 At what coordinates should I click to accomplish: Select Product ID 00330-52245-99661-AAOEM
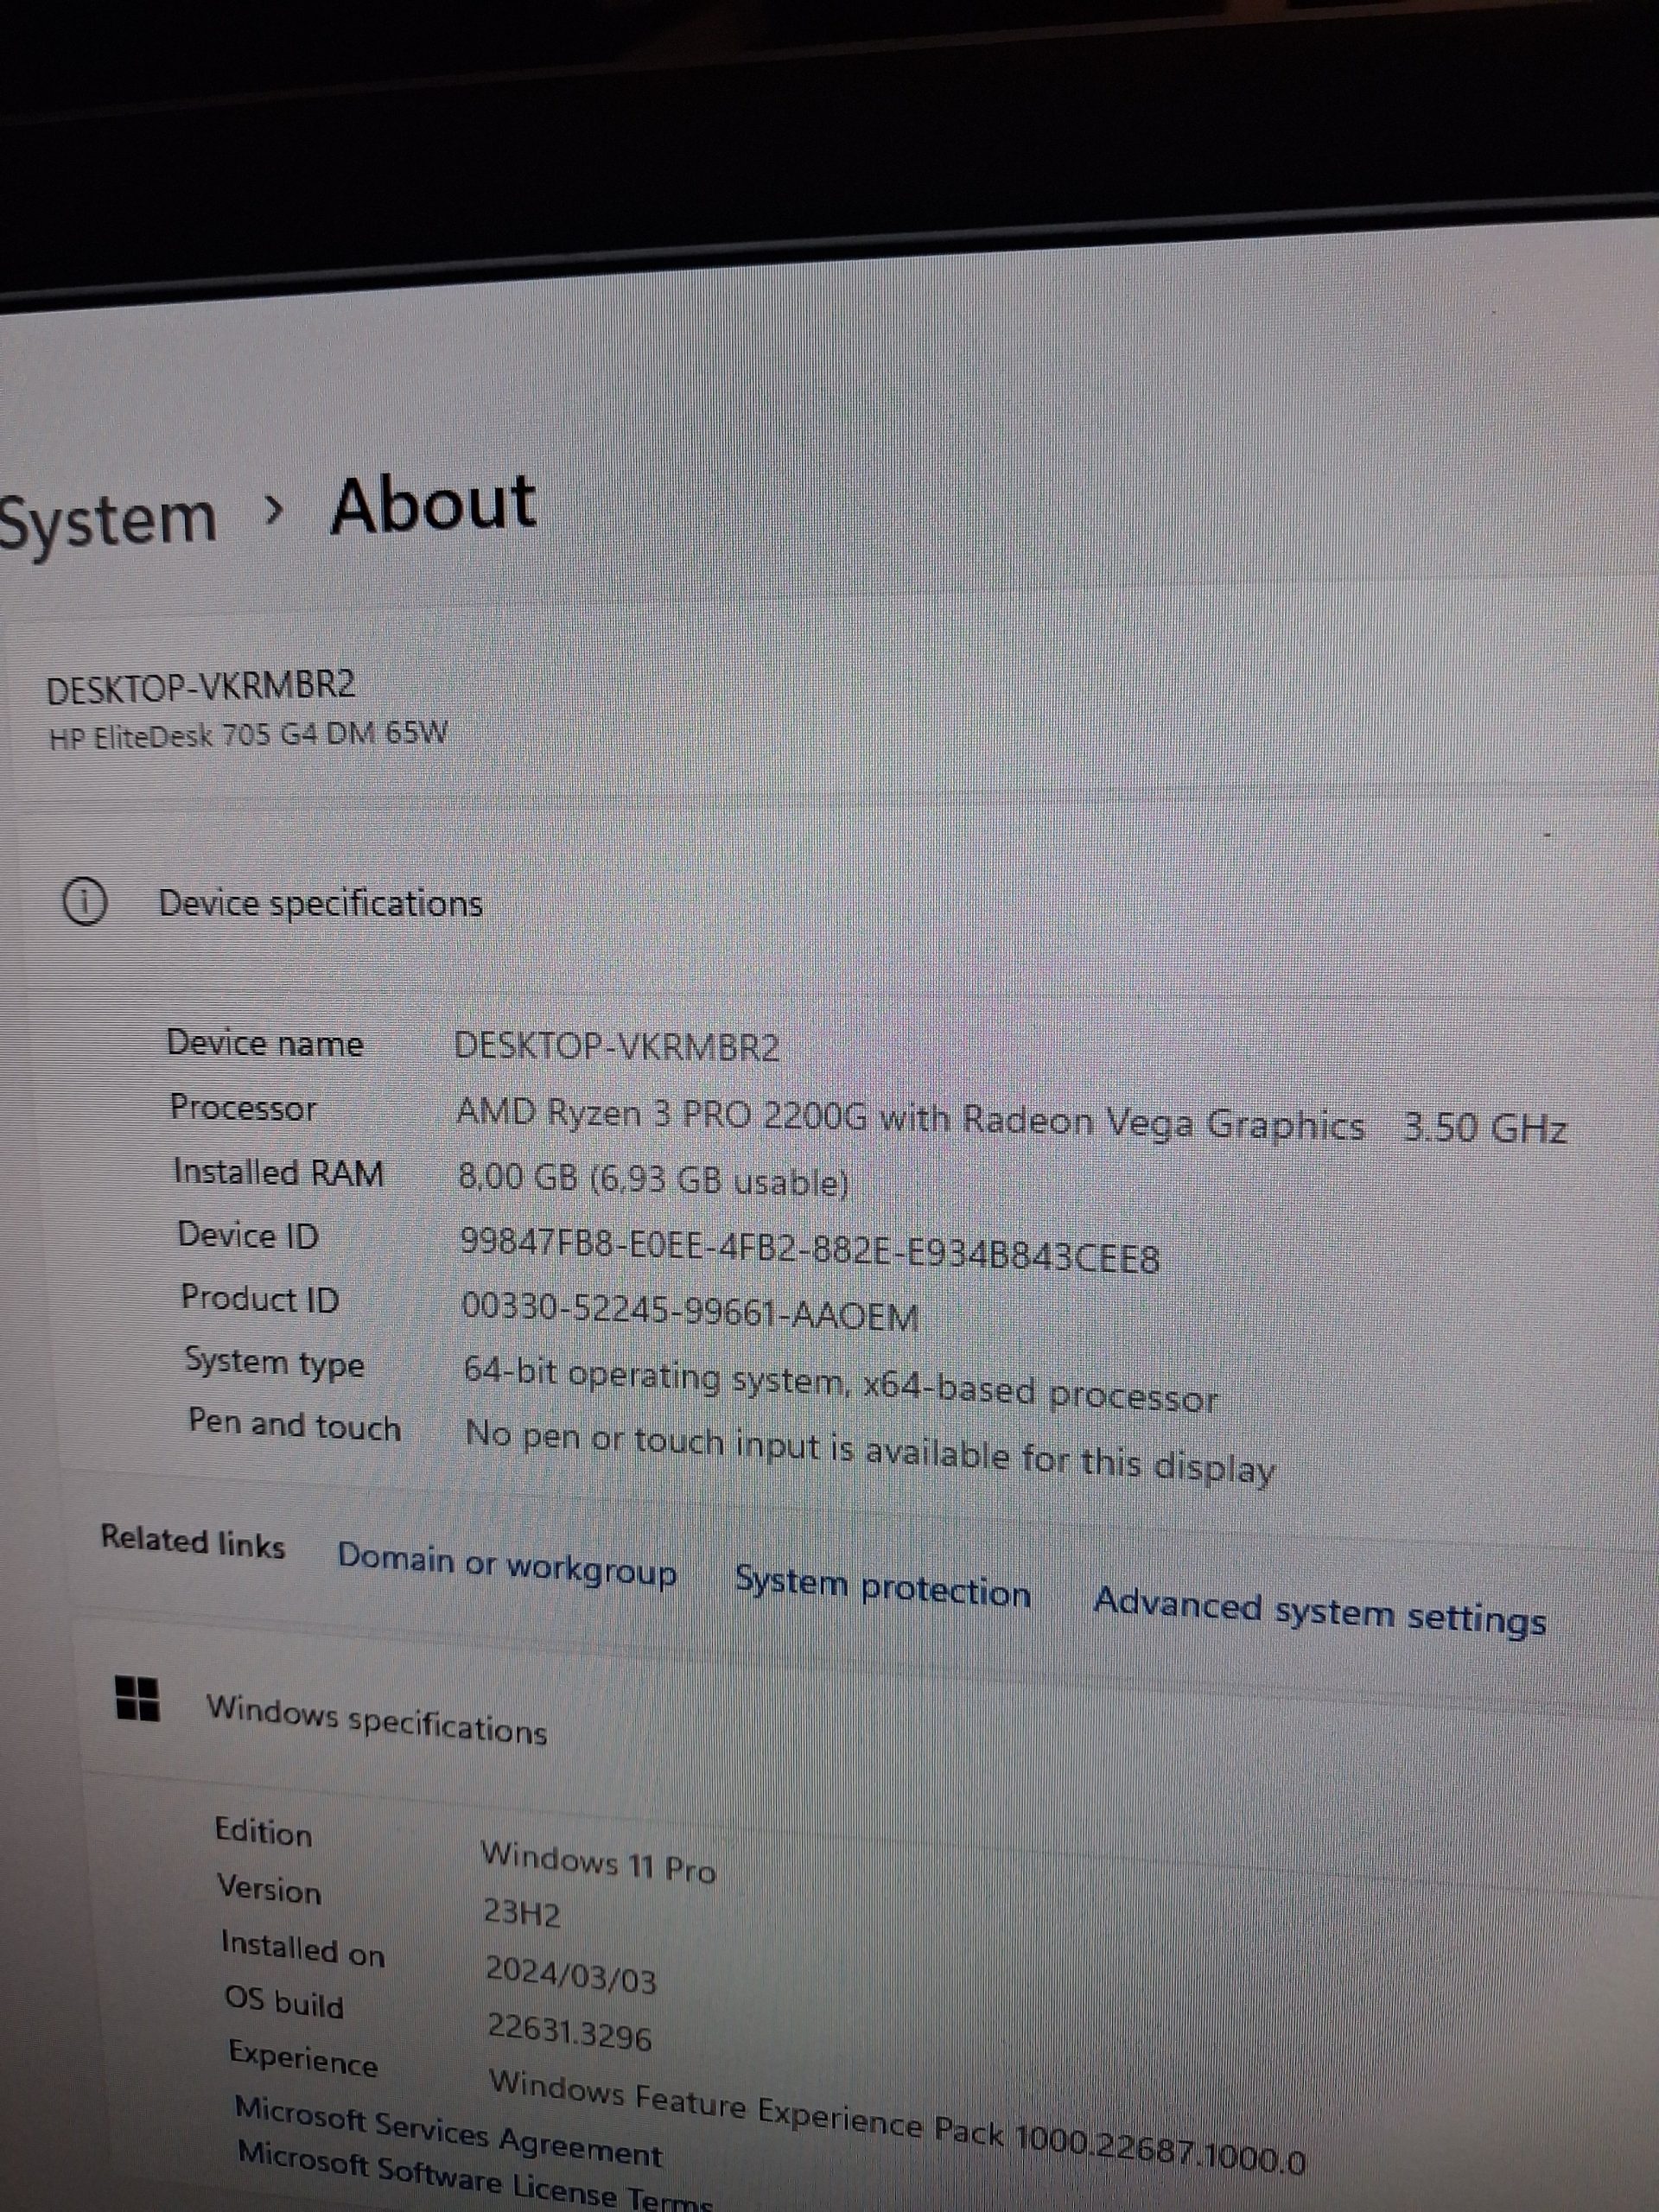point(689,1311)
